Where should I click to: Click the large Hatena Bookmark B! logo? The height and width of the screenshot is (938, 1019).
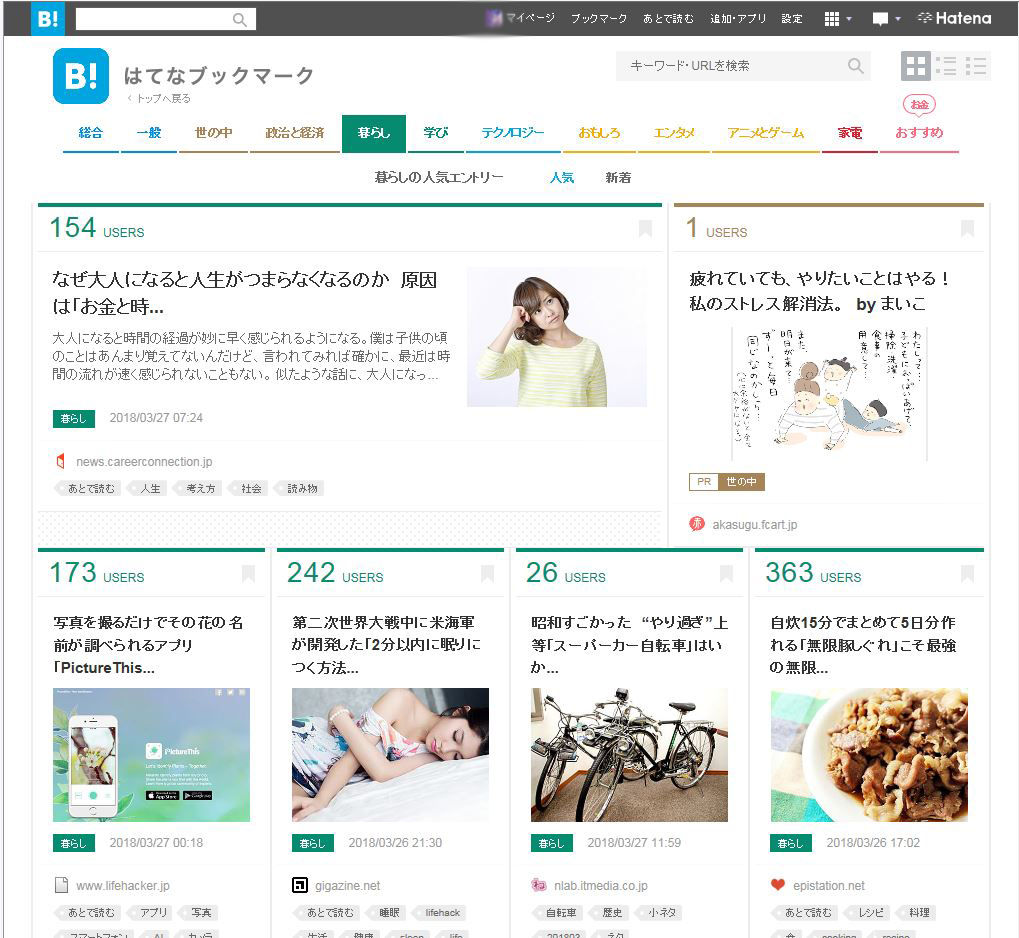[81, 76]
